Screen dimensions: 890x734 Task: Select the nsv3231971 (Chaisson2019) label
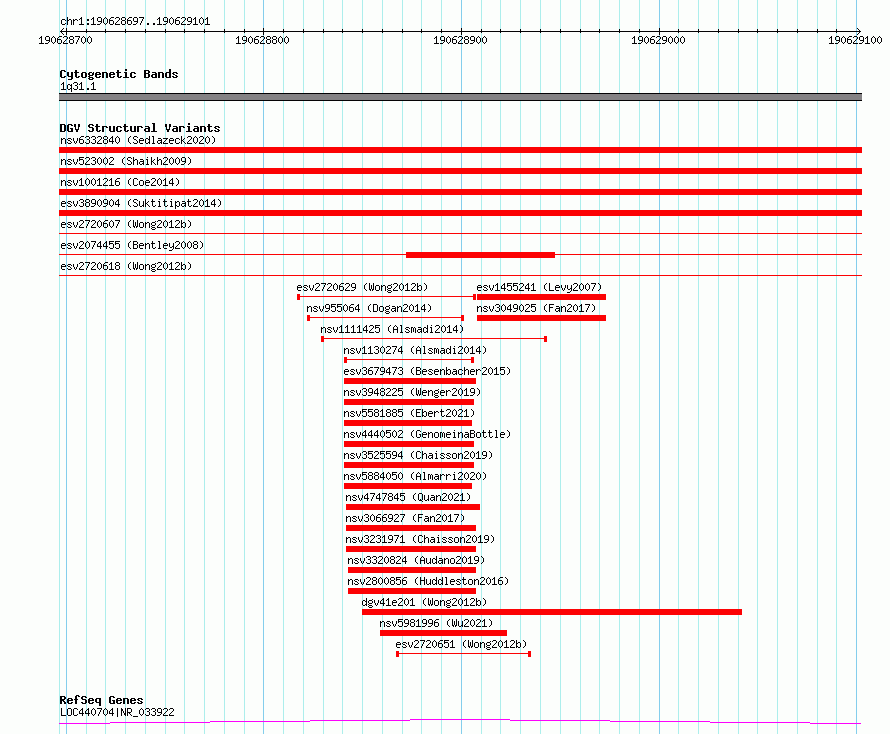point(420,539)
